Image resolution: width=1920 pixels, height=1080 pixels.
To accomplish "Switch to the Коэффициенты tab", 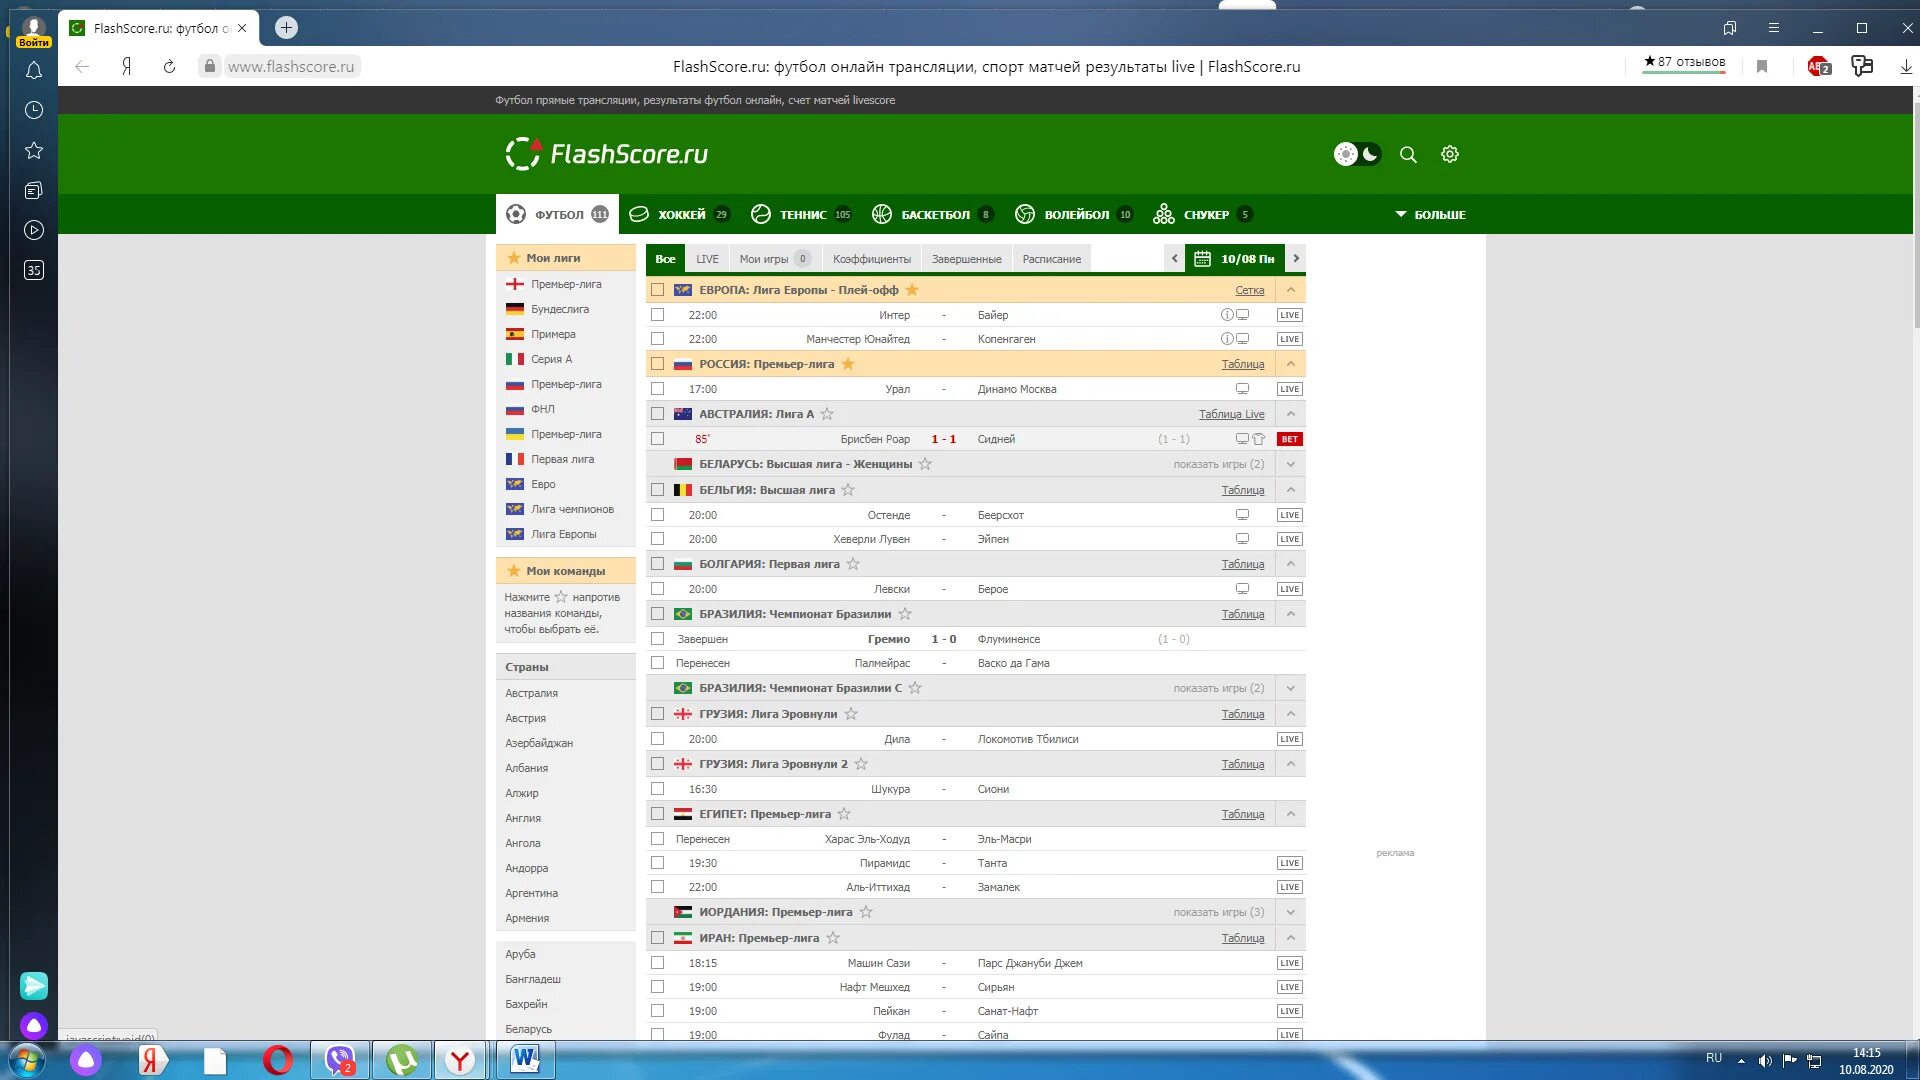I will click(x=872, y=259).
